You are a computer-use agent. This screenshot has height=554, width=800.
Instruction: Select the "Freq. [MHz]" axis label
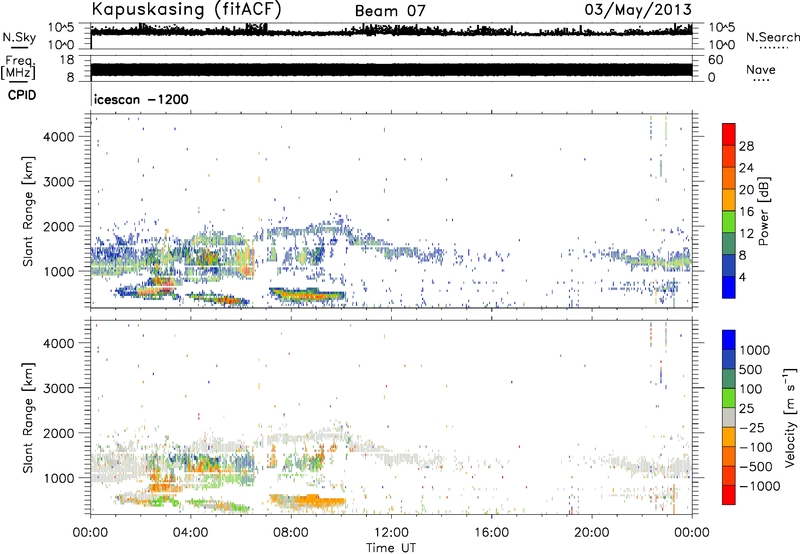19,68
